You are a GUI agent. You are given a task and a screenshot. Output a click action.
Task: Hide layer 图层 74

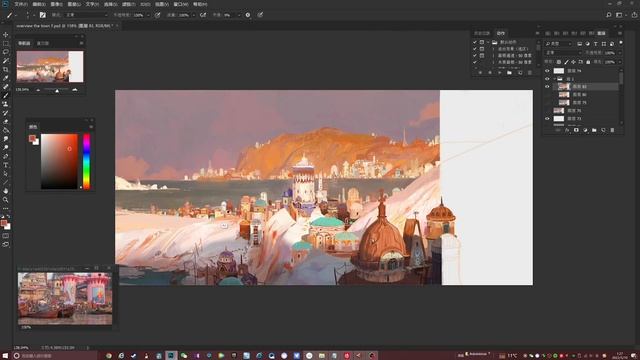tap(547, 71)
